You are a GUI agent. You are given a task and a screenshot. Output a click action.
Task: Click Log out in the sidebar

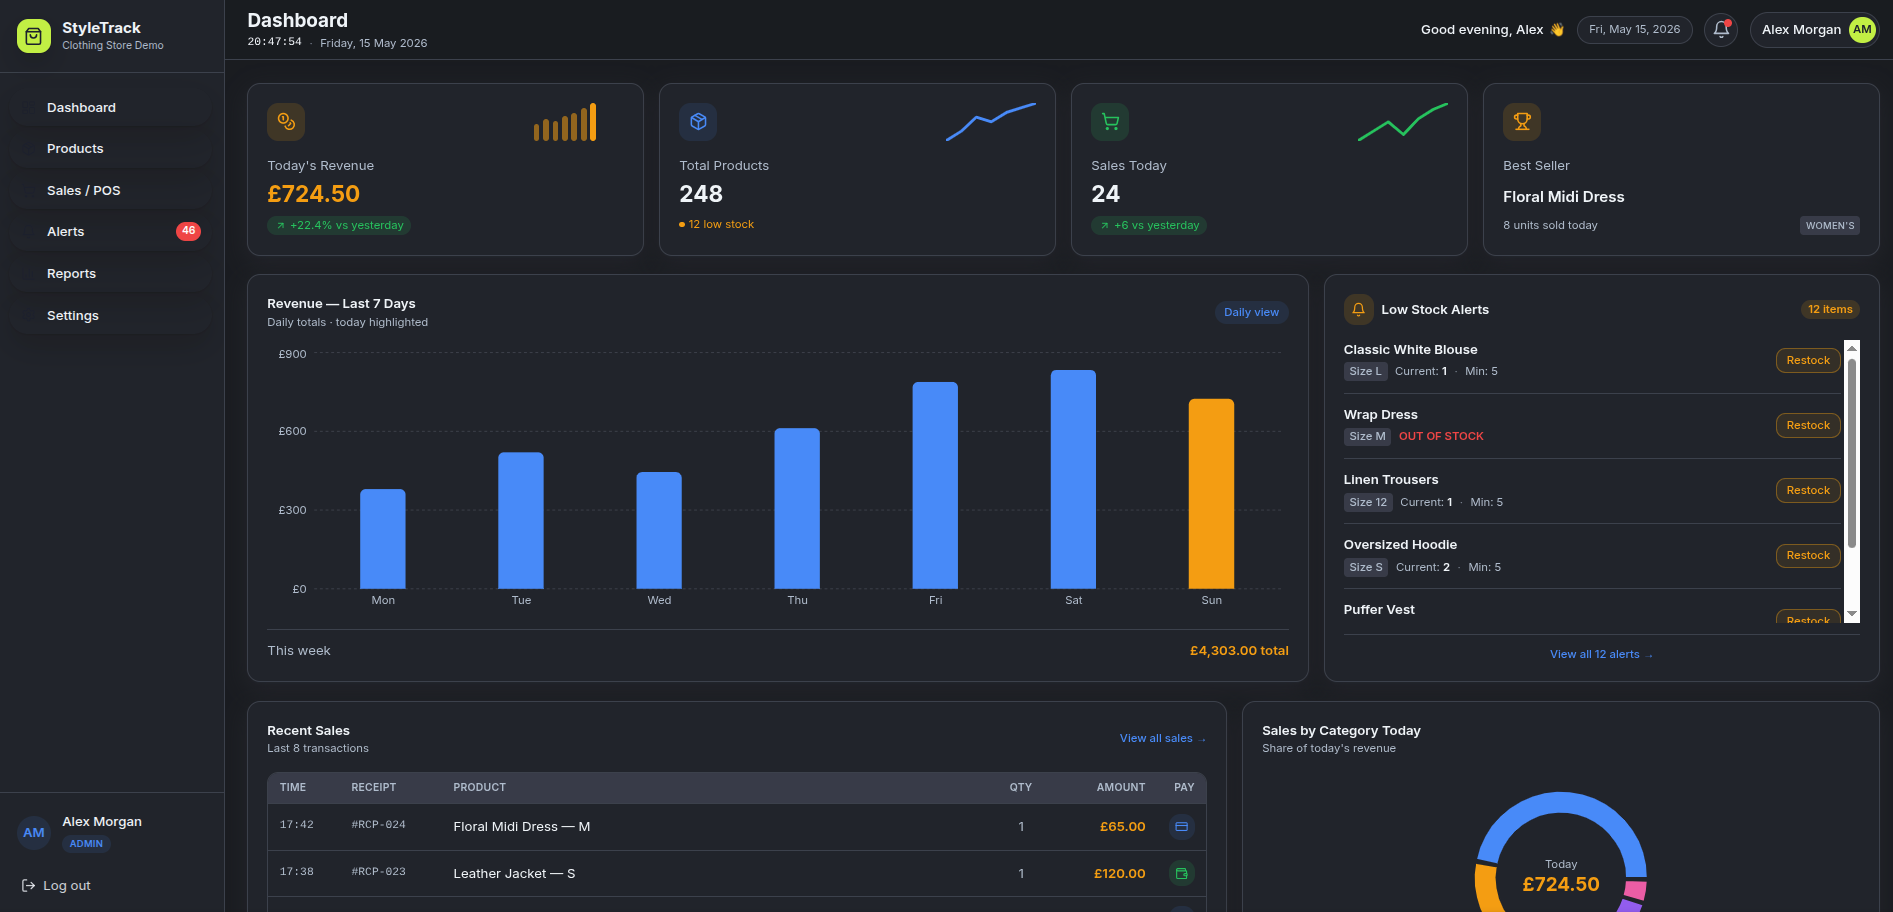(56, 886)
